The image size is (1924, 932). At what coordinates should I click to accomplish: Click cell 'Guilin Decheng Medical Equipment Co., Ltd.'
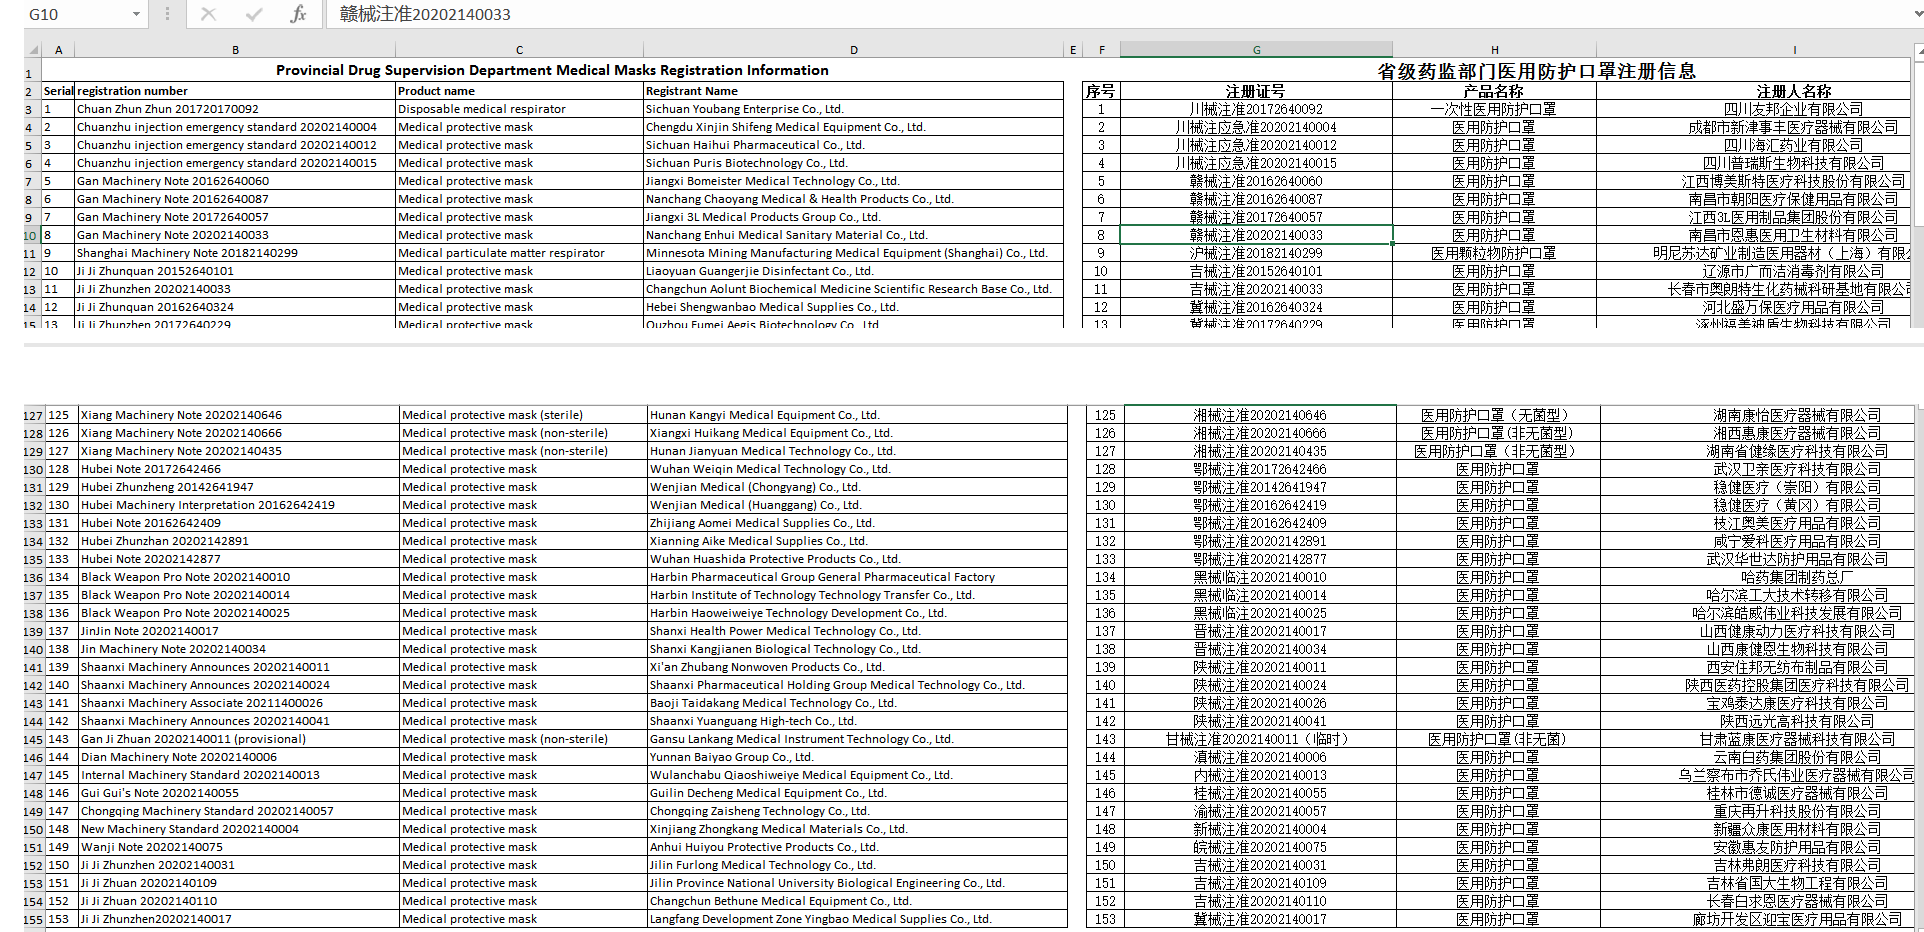click(857, 793)
